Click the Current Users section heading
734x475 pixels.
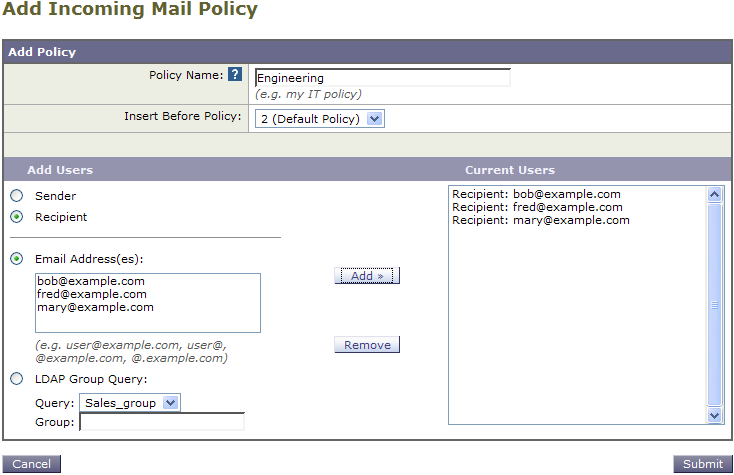click(x=510, y=170)
